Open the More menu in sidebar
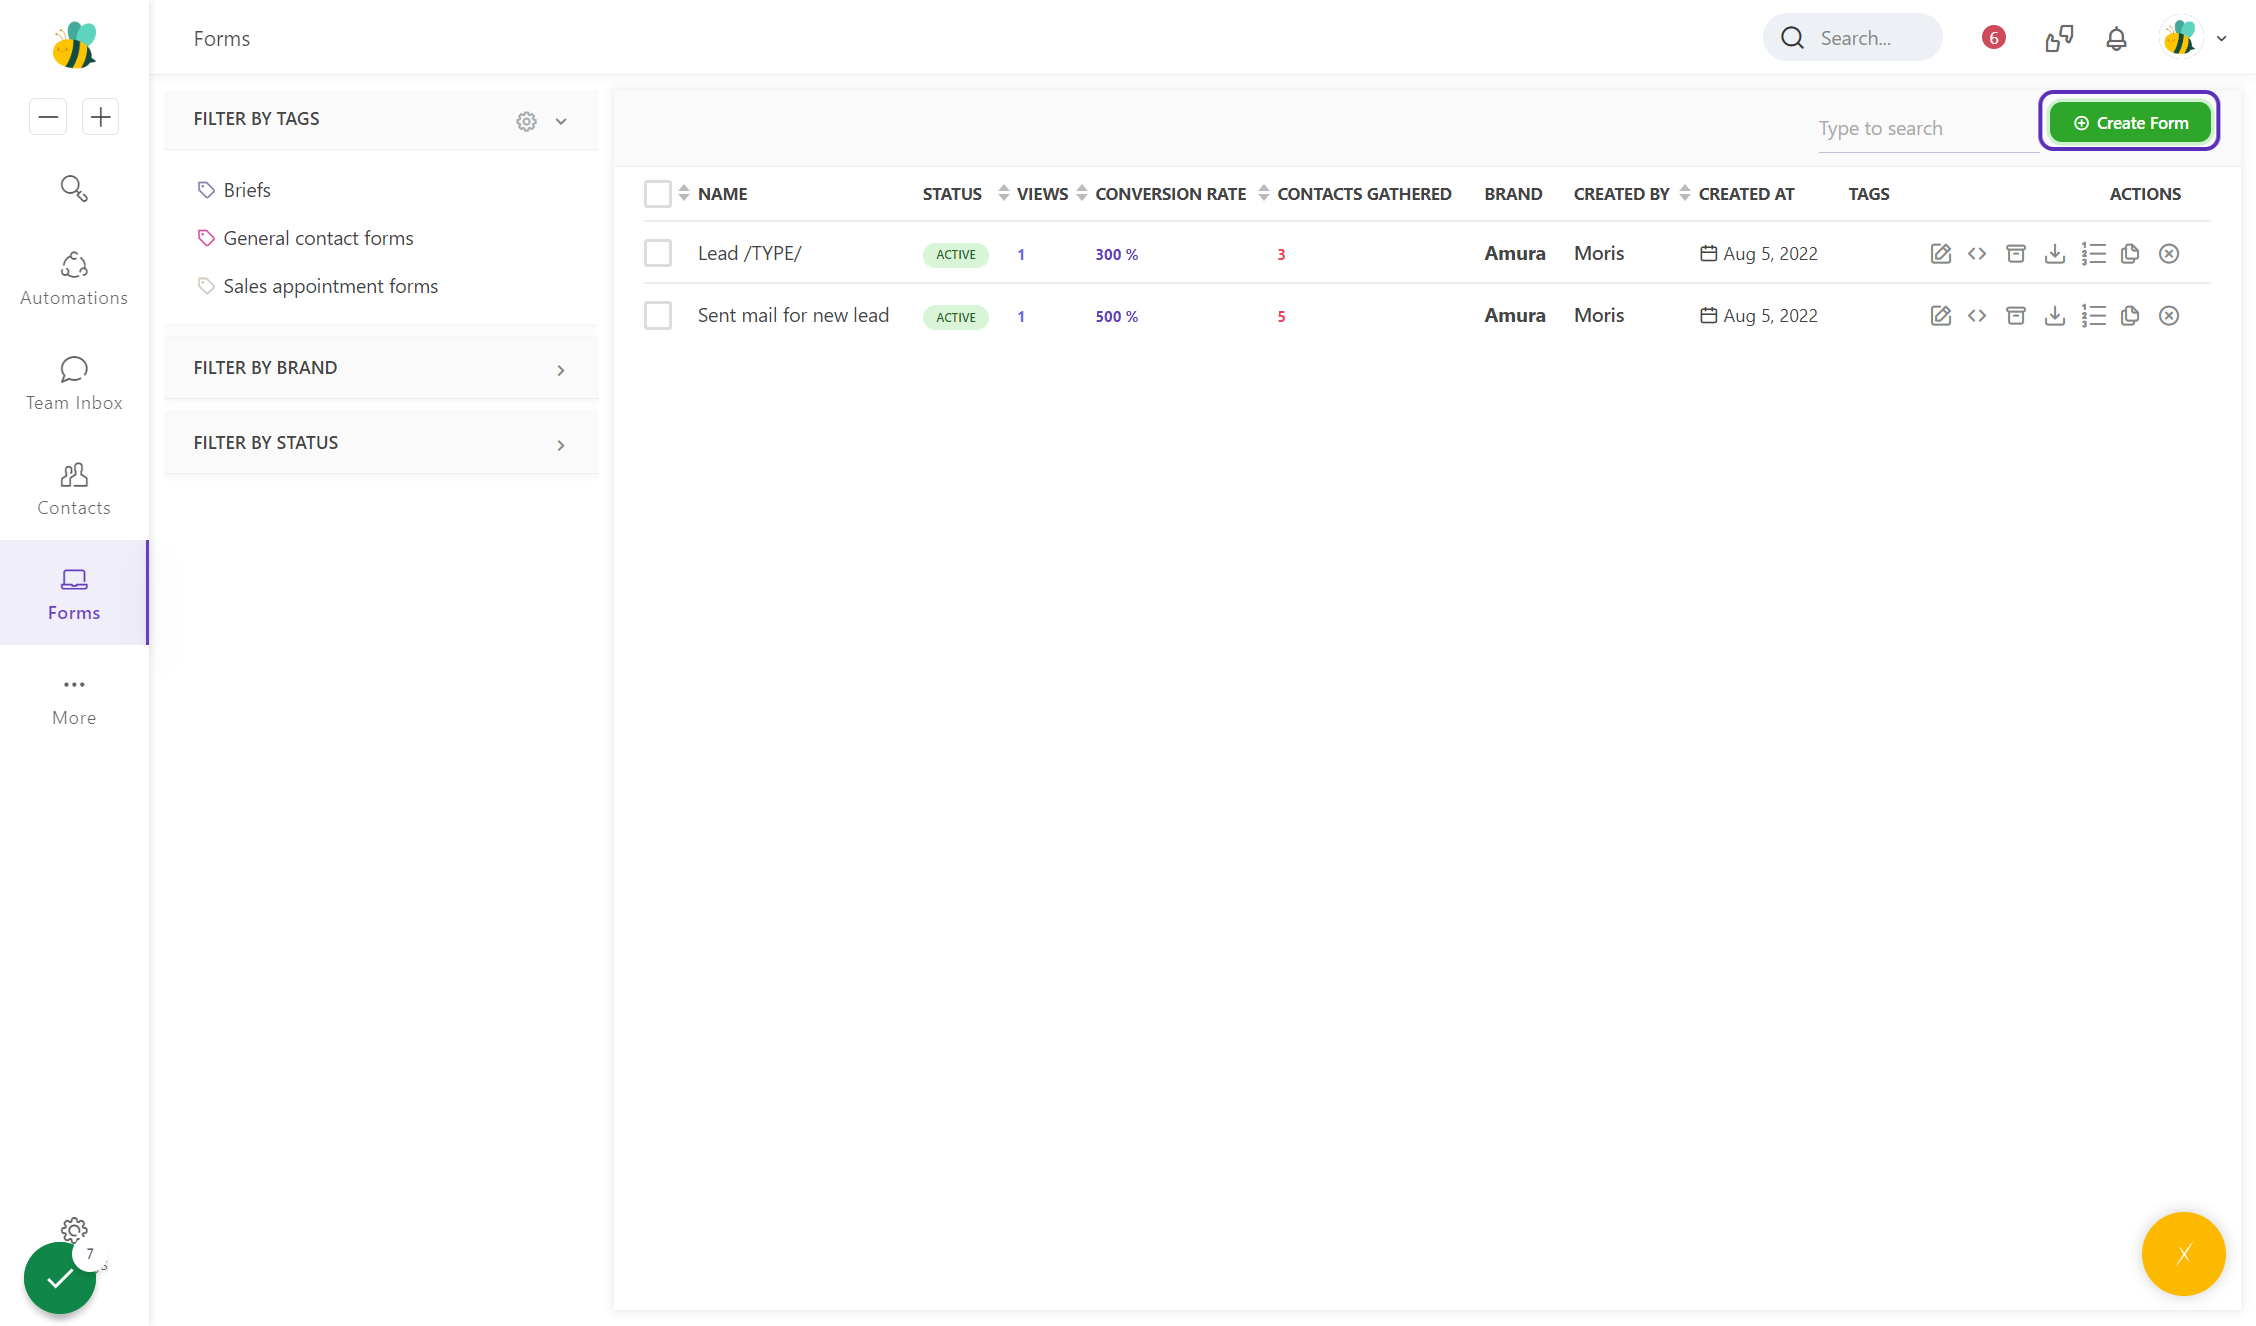The height and width of the screenshot is (1326, 2256). 74,700
